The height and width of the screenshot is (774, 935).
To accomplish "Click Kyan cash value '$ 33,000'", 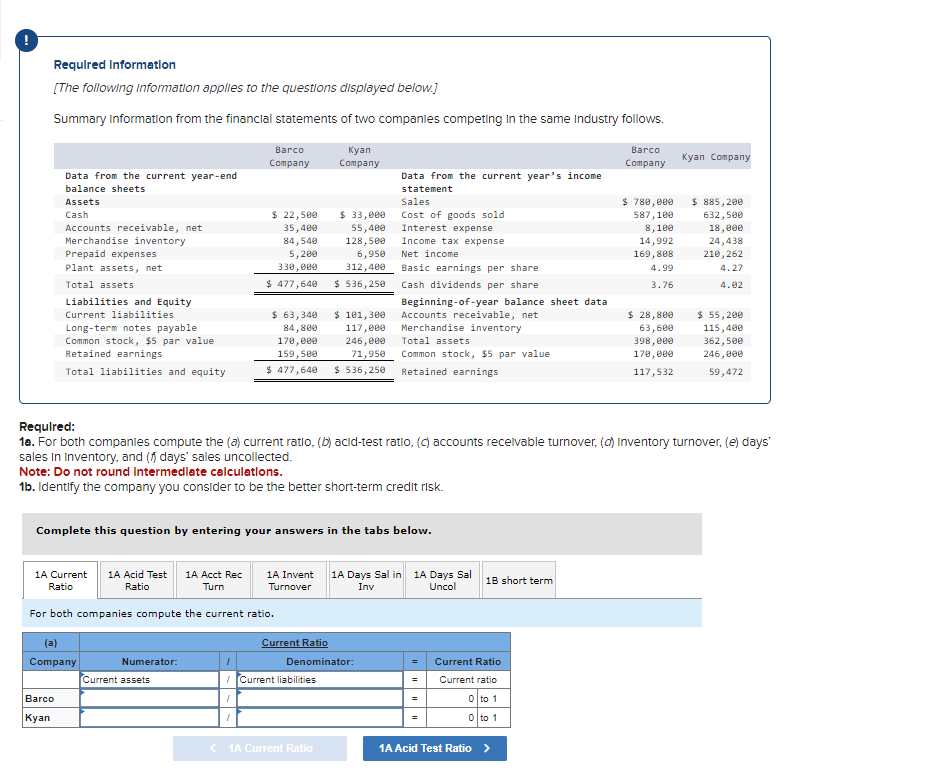I will coord(362,215).
